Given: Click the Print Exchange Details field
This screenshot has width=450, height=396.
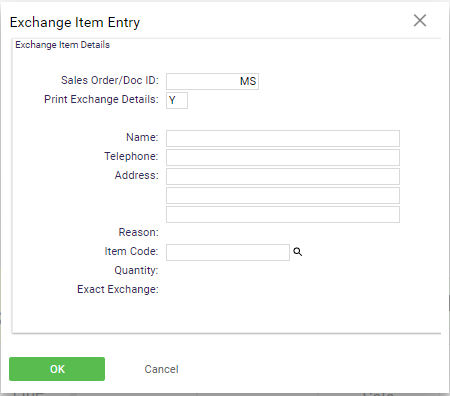Looking at the screenshot, I should [x=177, y=100].
